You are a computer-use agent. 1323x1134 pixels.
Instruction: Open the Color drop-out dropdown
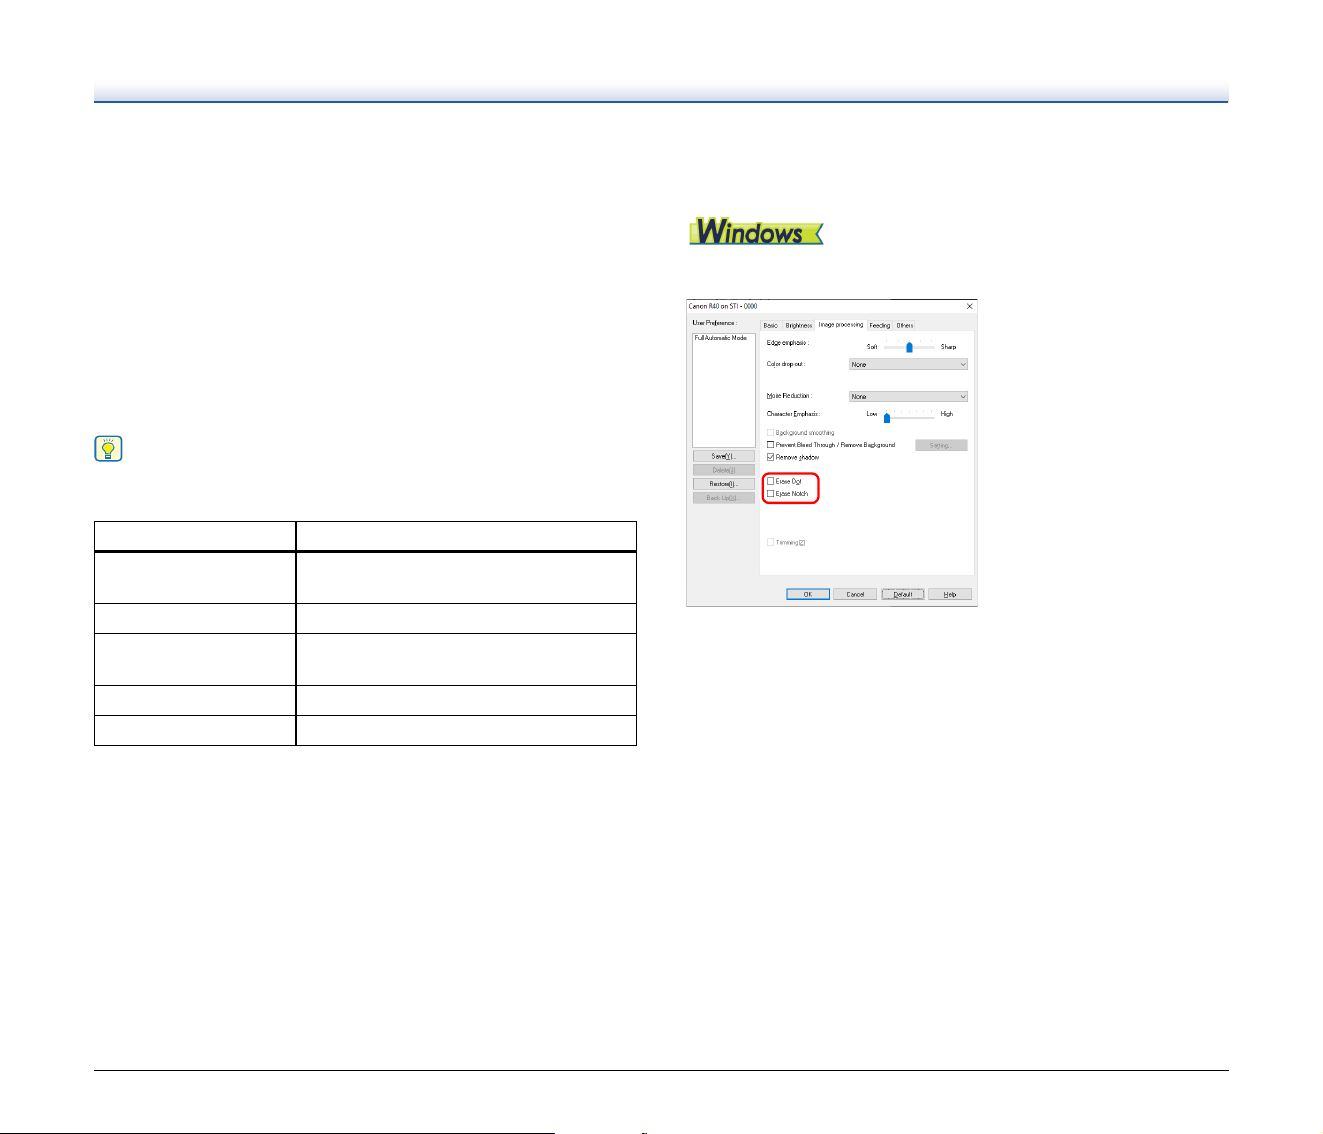(x=908, y=365)
